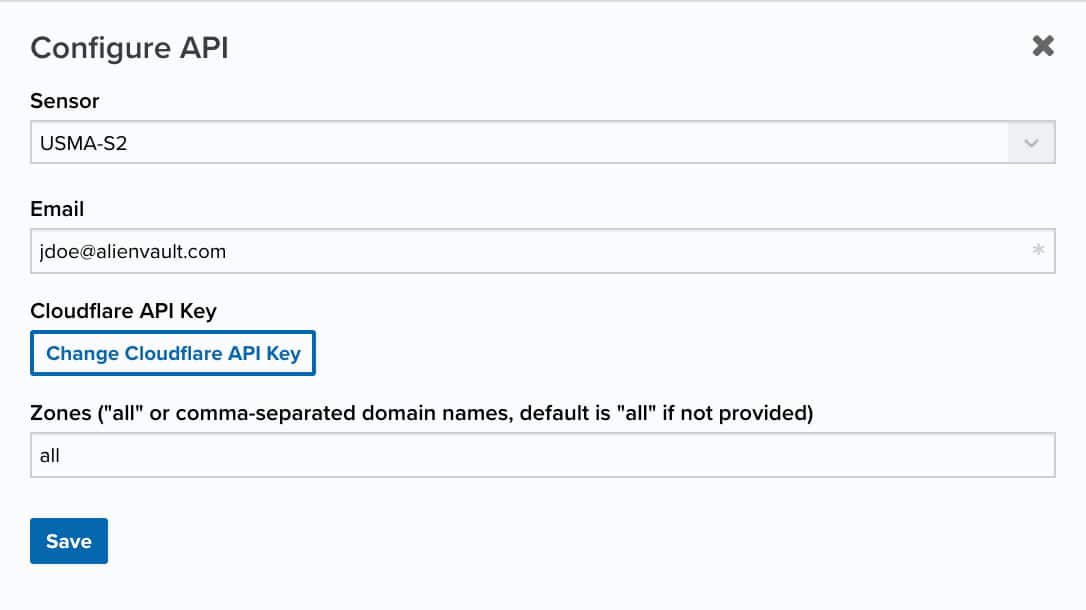Focus the Email input field

click(x=542, y=251)
